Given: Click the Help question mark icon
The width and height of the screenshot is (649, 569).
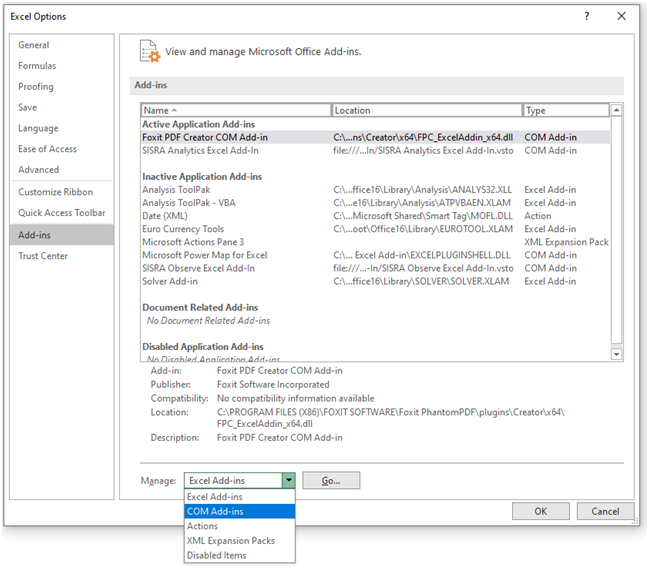Looking at the screenshot, I should [586, 16].
